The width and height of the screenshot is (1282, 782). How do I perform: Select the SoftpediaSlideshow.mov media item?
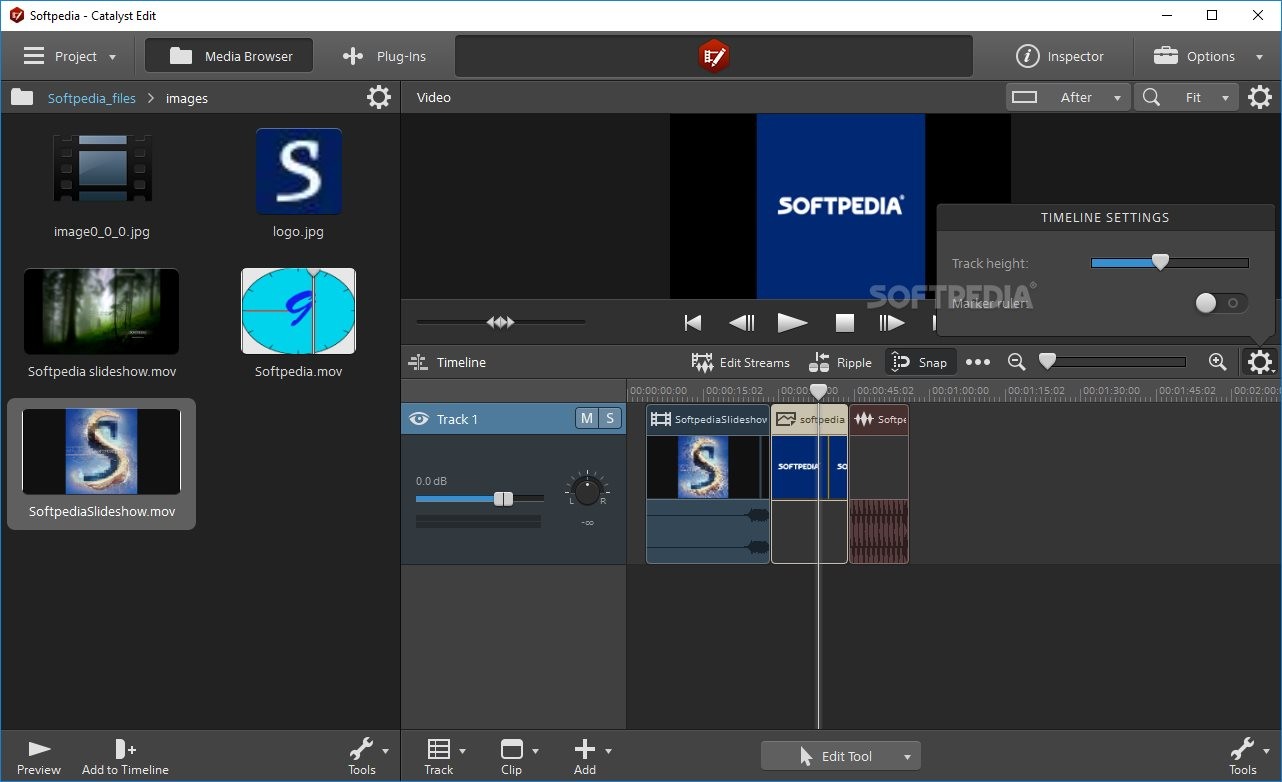pyautogui.click(x=102, y=464)
